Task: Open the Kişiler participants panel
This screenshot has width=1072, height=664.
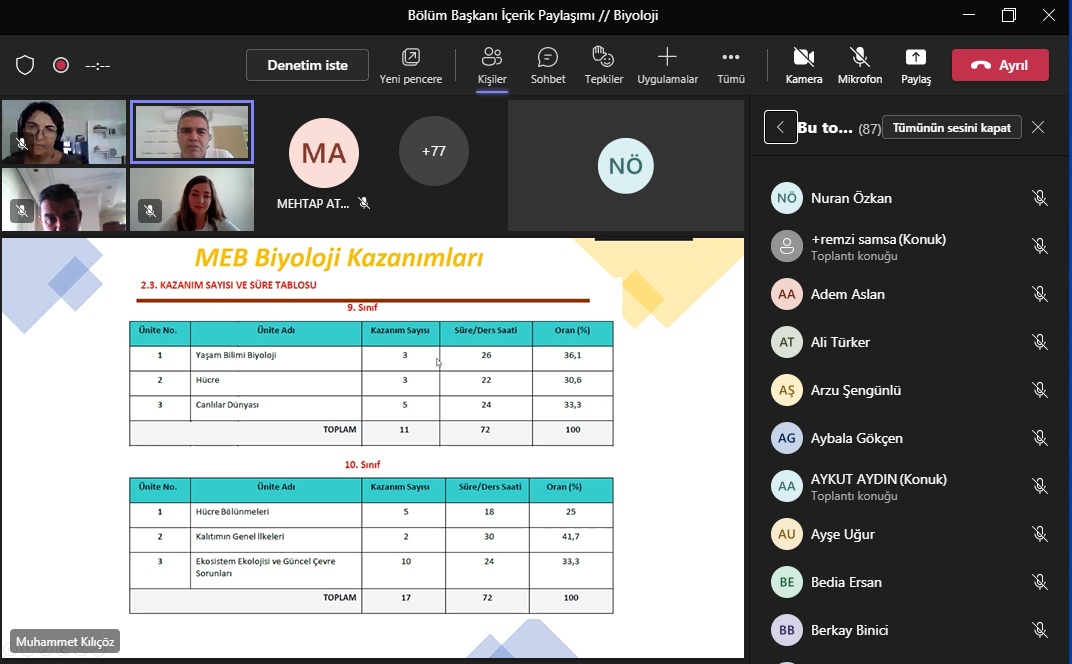Action: pos(492,66)
